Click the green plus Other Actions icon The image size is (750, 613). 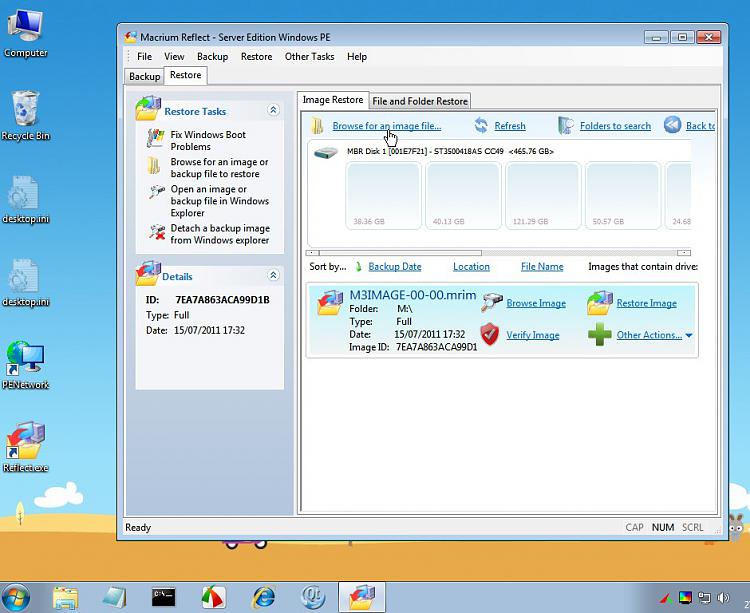600,334
